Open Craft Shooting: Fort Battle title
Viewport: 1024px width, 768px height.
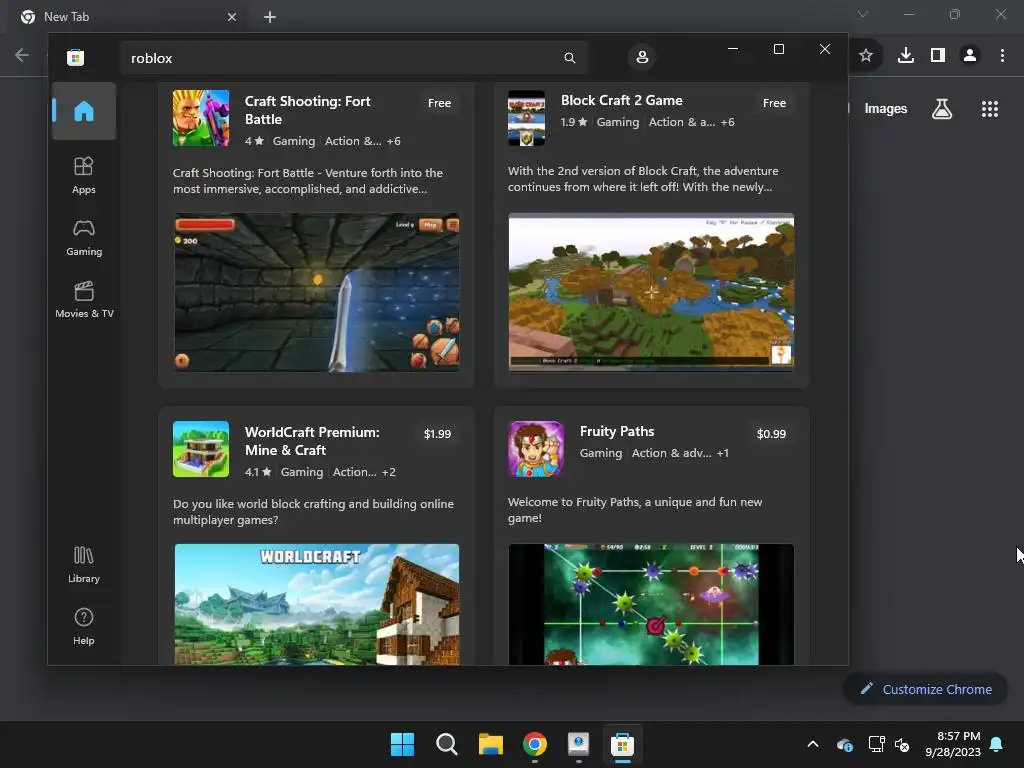click(x=308, y=110)
